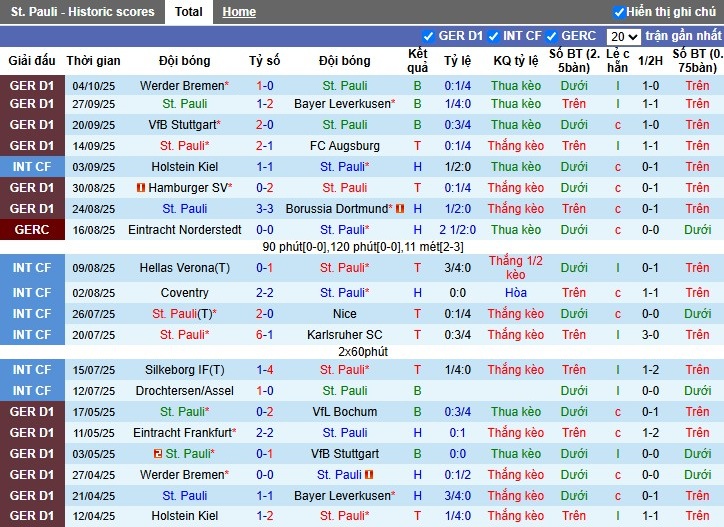Click the GERC league badge on 16/08/25 row
Image resolution: width=724 pixels, height=527 pixels.
point(32,229)
